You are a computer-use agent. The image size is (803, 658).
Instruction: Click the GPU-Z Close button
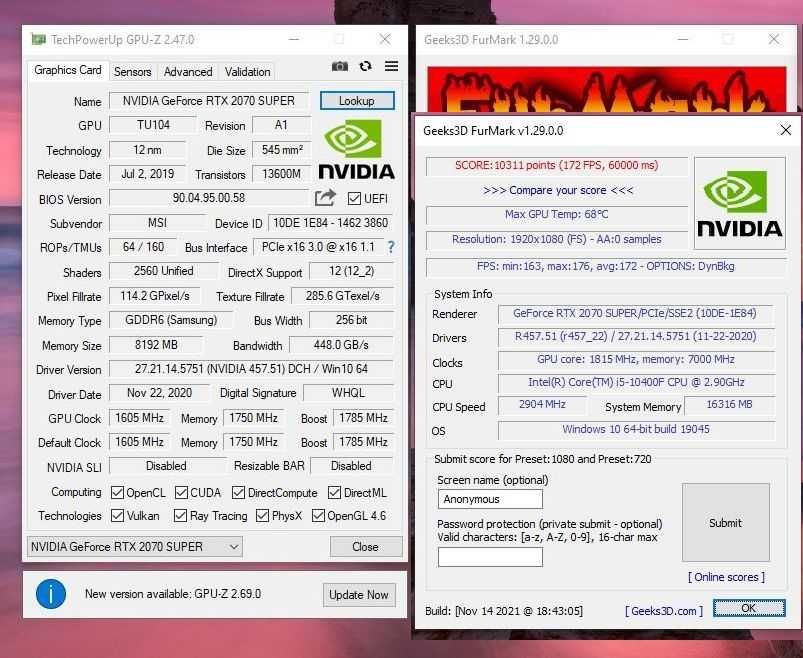[x=366, y=546]
